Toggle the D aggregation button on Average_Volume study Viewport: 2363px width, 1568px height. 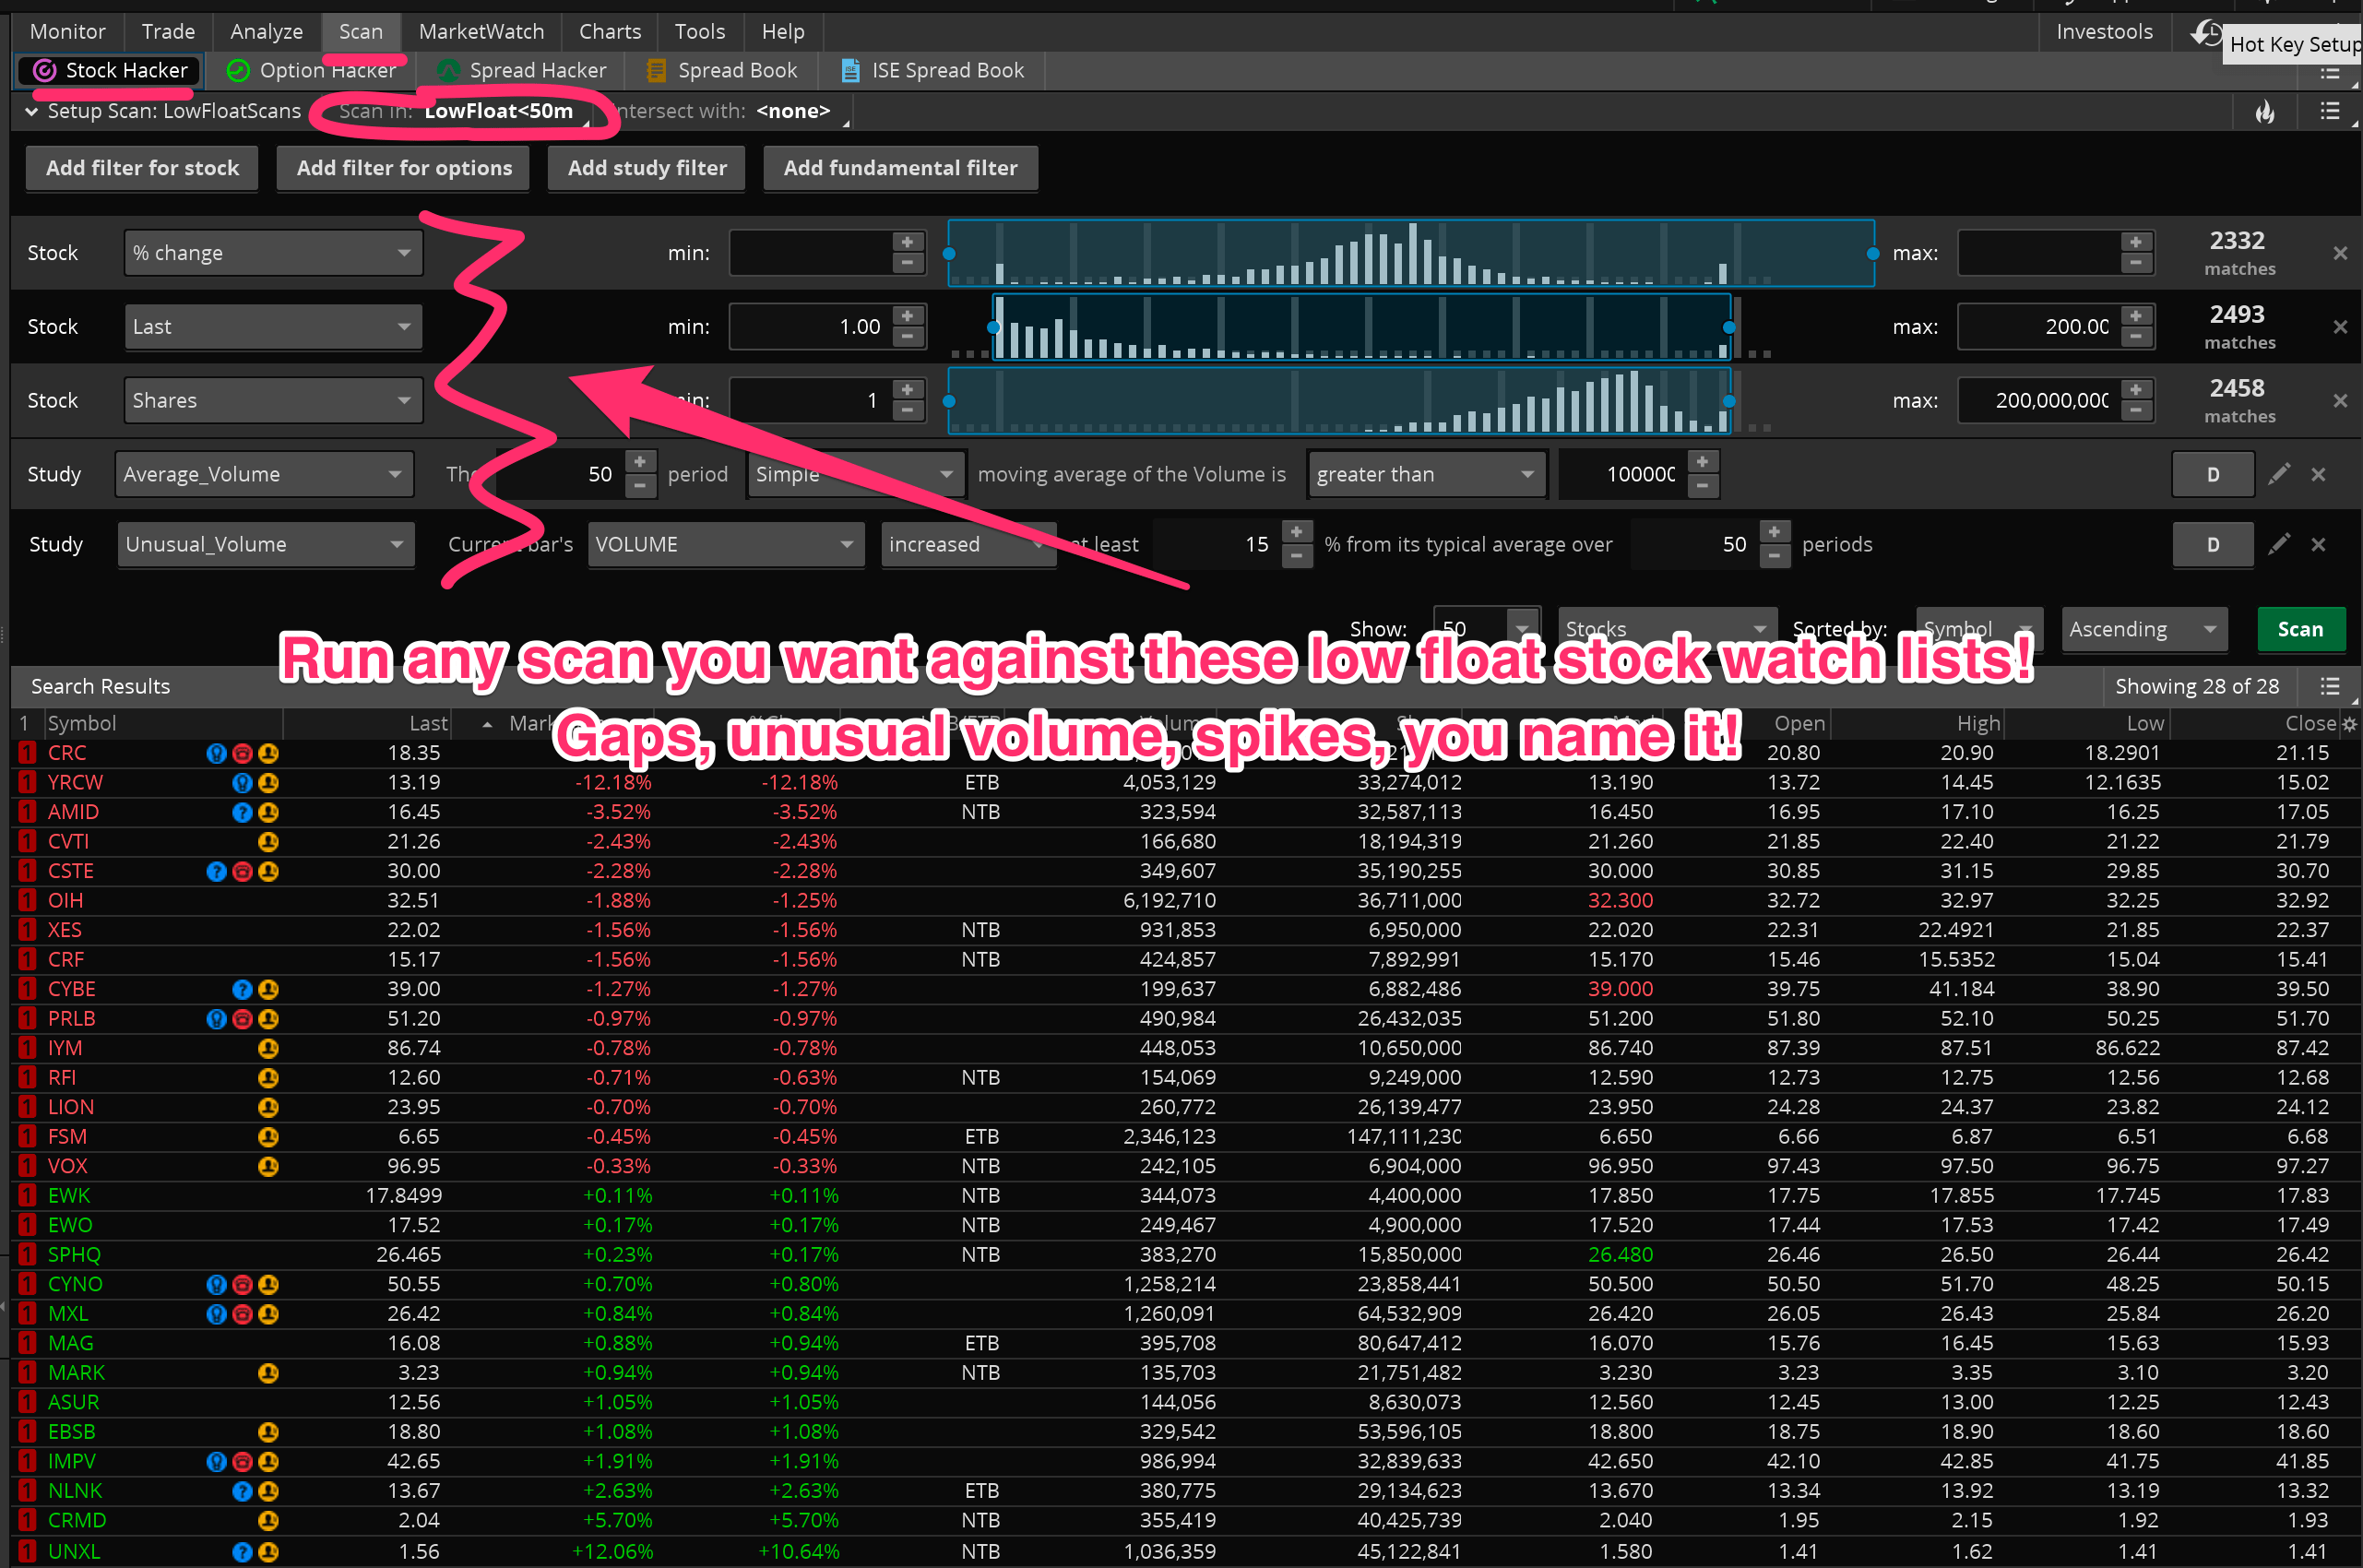pyautogui.click(x=2212, y=474)
